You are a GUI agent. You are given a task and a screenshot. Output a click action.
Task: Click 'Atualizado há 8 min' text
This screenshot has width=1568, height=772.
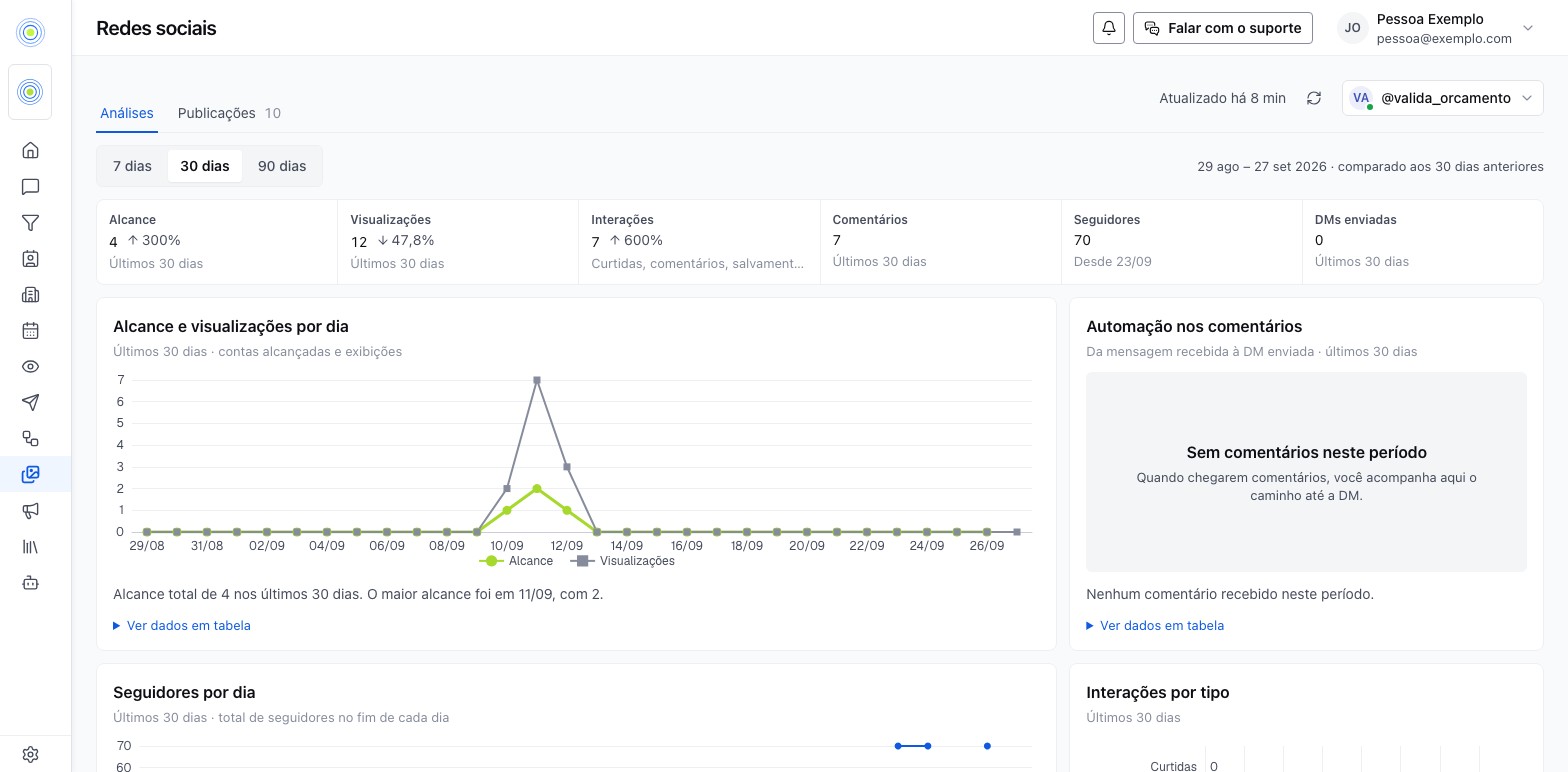tap(1222, 98)
